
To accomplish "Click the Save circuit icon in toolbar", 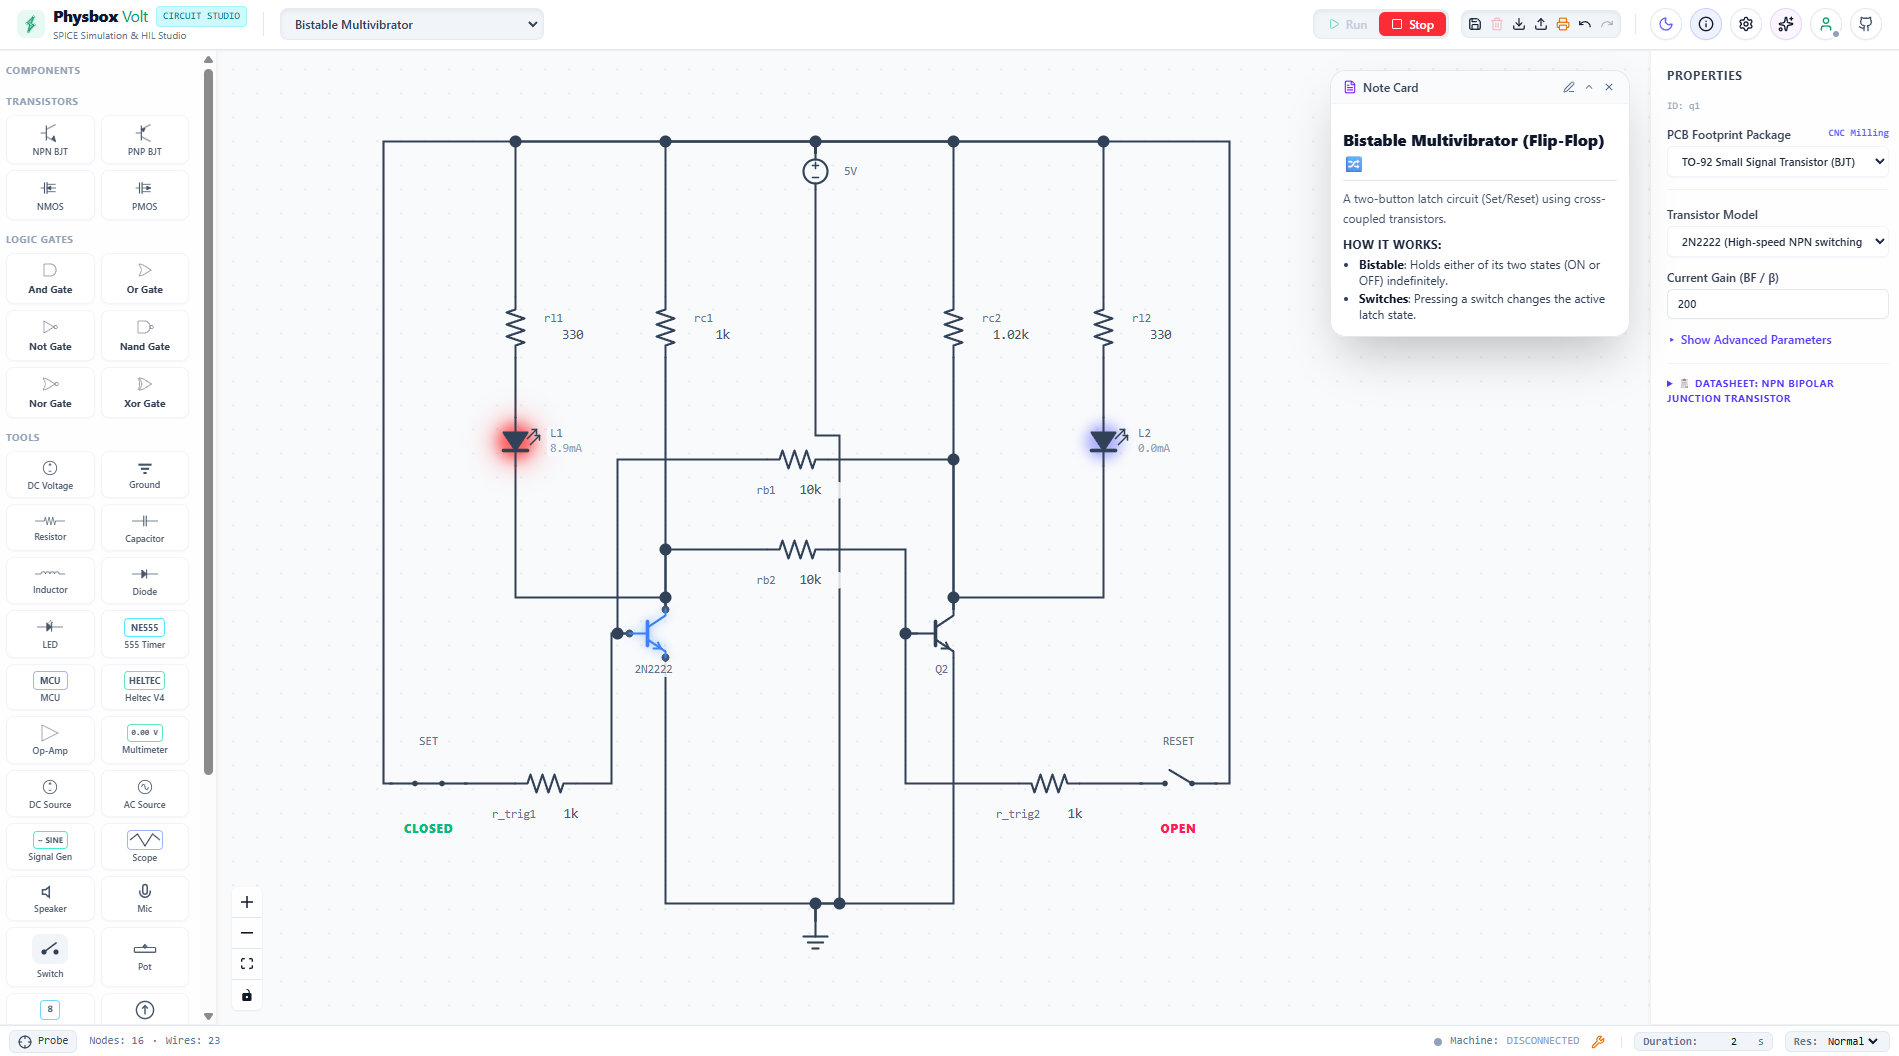I will click(1474, 24).
